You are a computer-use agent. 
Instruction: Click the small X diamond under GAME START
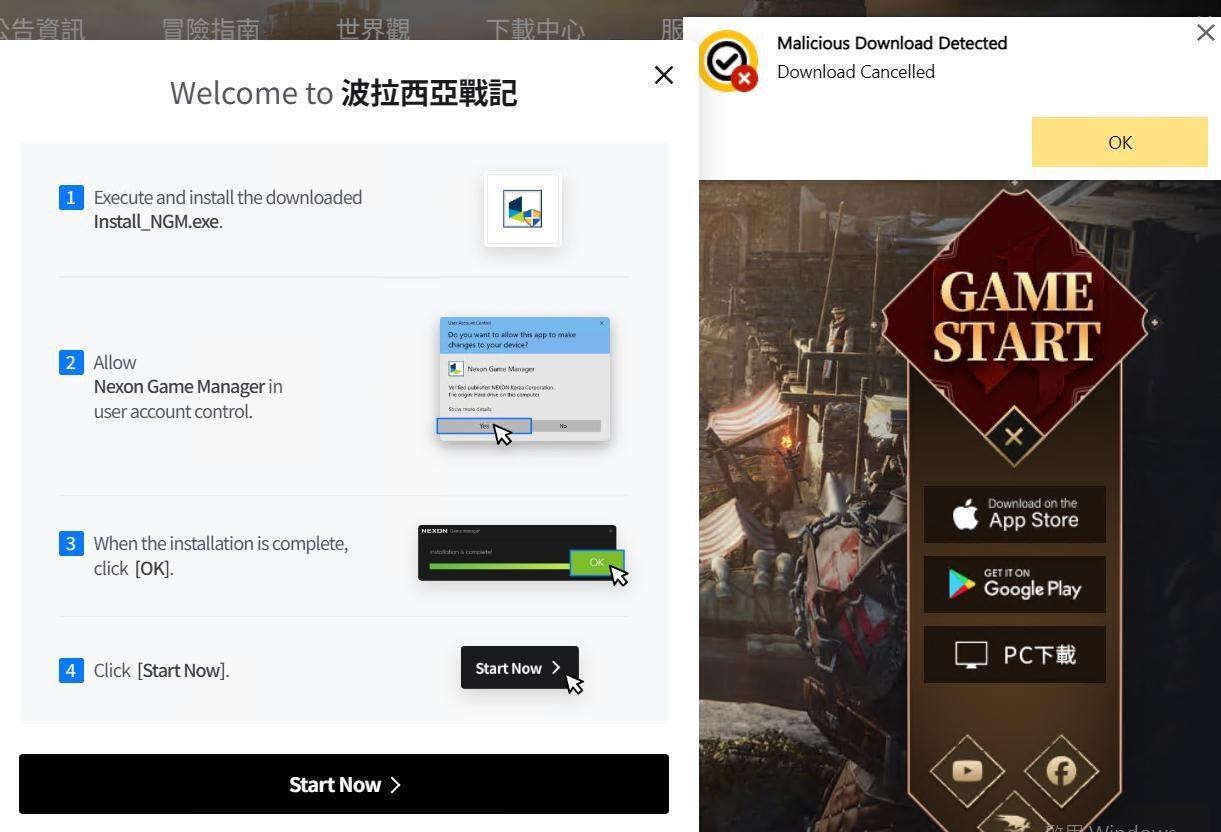[x=1014, y=437]
